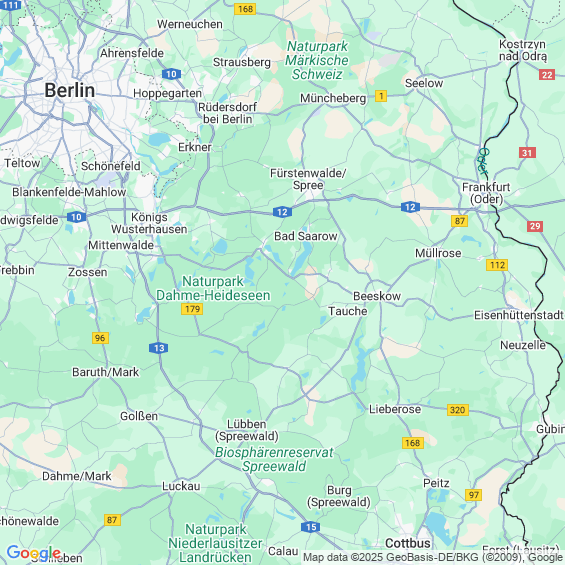
Task: Select the Frankfurt (Oder) label
Action: (x=486, y=193)
